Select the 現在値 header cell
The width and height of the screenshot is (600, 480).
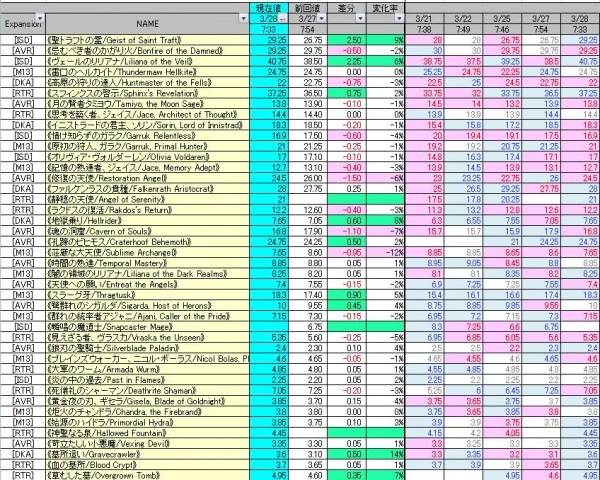pos(269,8)
